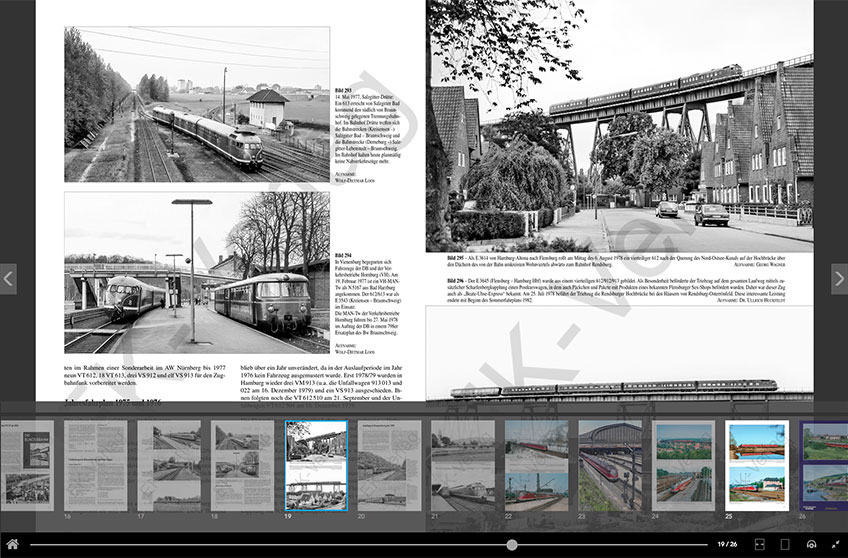The height and width of the screenshot is (558, 848).
Task: Open the page 22 thumbnail
Action: click(x=536, y=466)
